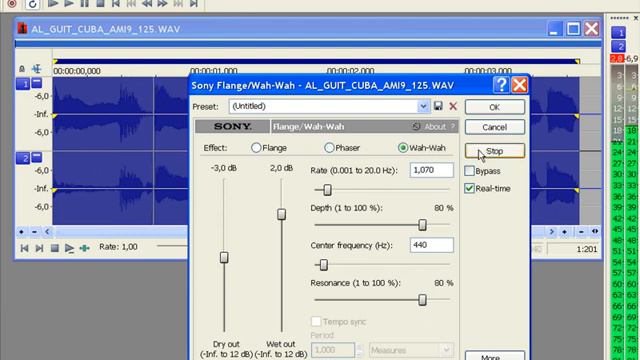Screen dimensions: 640x360
Task: Open the Preset dropdown arrow
Action: pyautogui.click(x=423, y=107)
